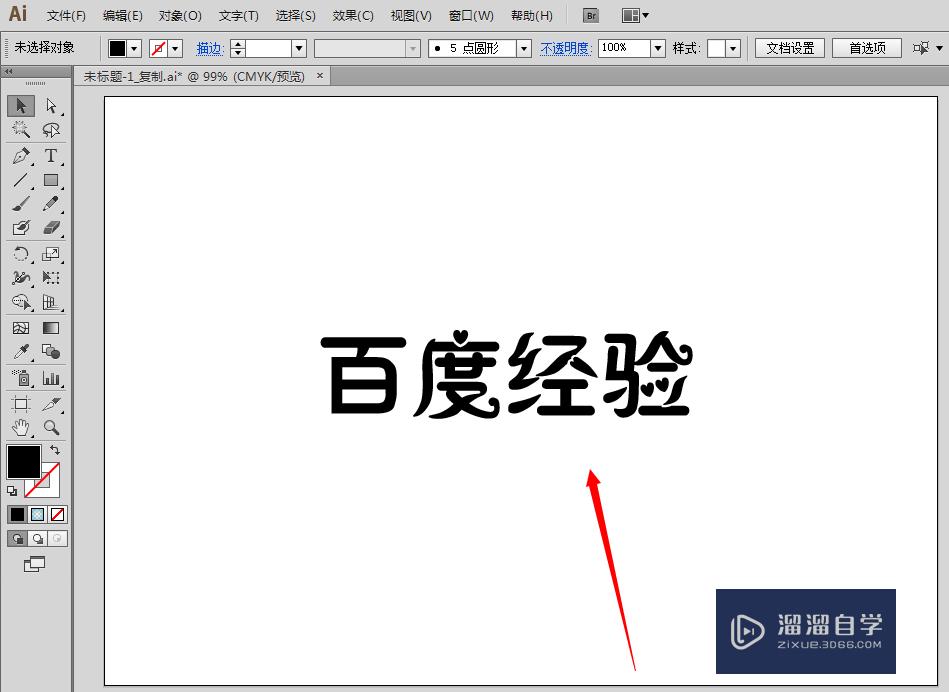
Task: Choose the Eraser tool
Action: [x=51, y=228]
